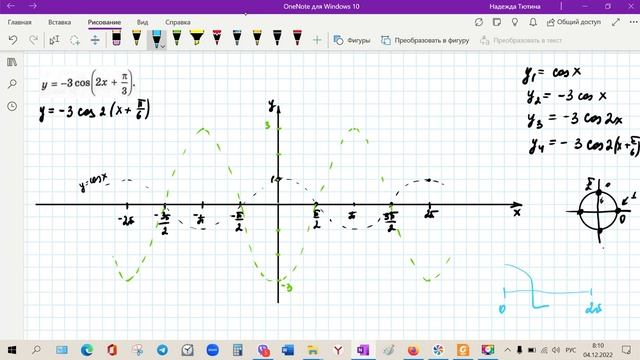The height and width of the screenshot is (360, 640).
Task: Click Преобразовать в текст
Action: click(x=521, y=40)
